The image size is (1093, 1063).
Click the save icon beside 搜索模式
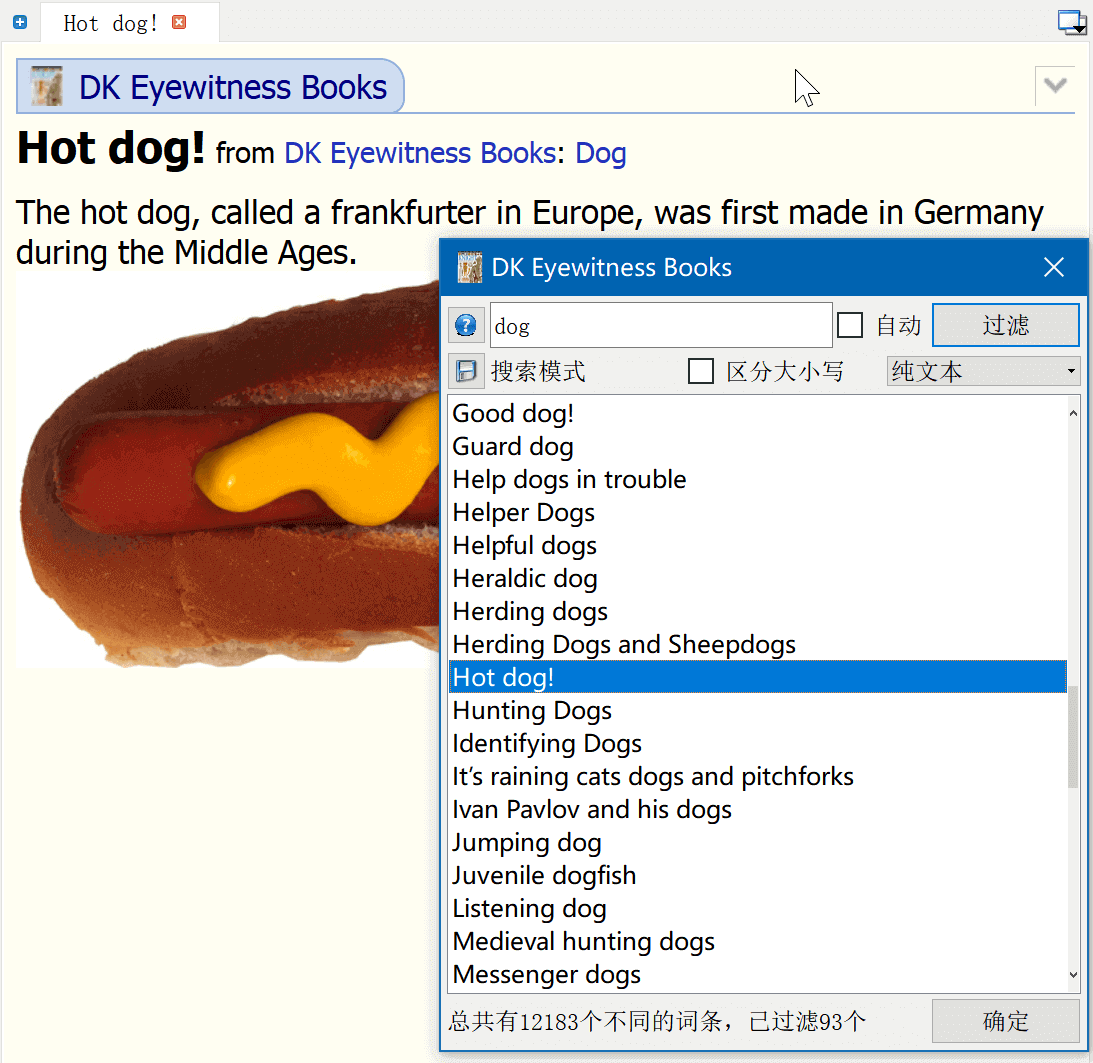point(466,371)
